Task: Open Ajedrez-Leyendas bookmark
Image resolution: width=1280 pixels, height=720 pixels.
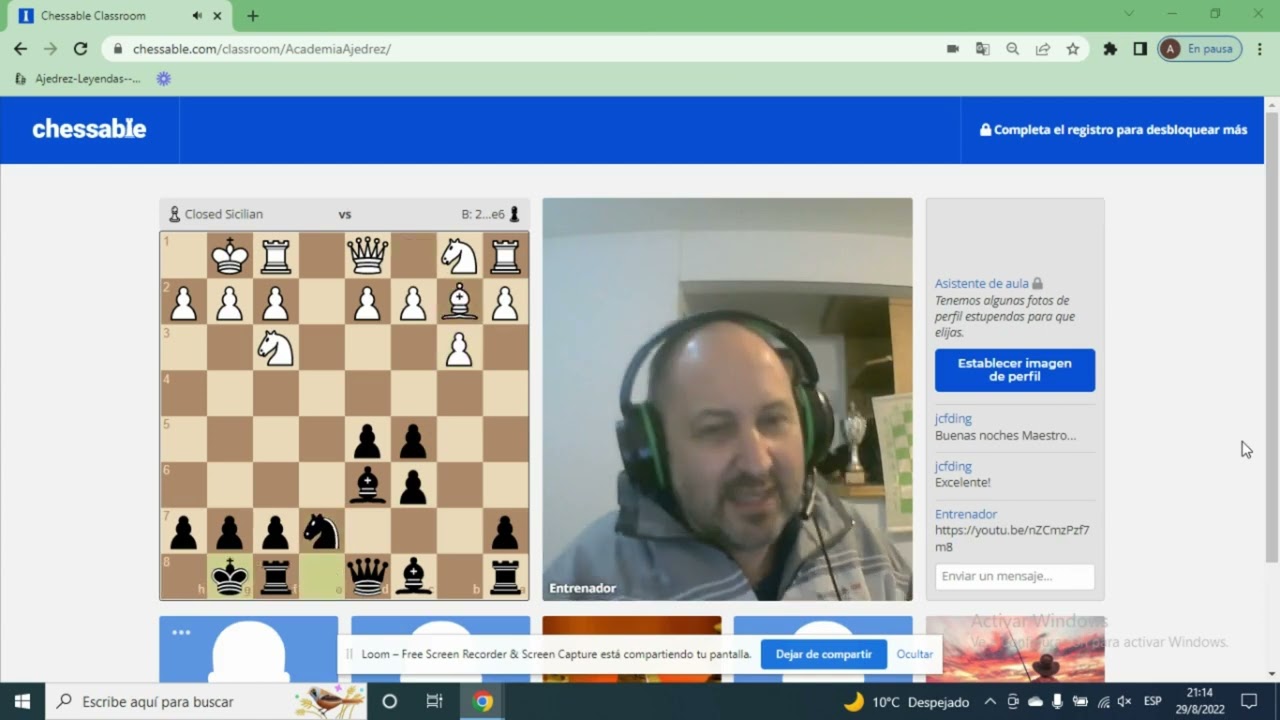Action: click(x=78, y=78)
